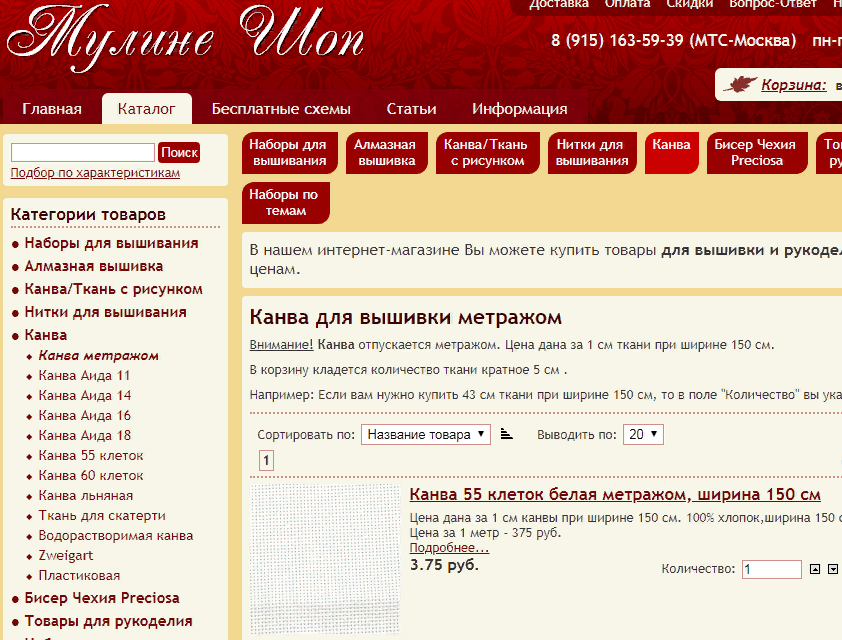The width and height of the screenshot is (842, 640).
Task: Open Водорастворимая канва sidebar item
Action: point(115,536)
